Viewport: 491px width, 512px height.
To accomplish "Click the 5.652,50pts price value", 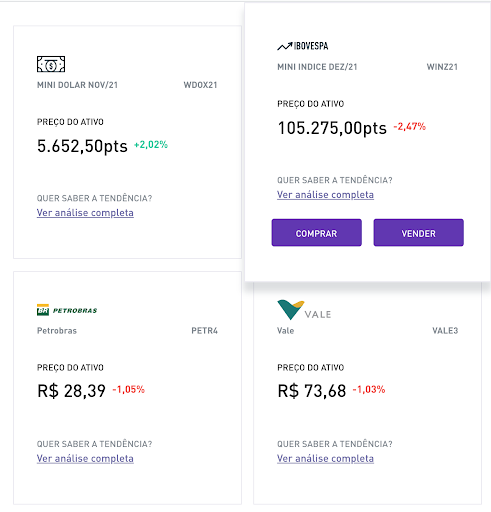I will 82,146.
